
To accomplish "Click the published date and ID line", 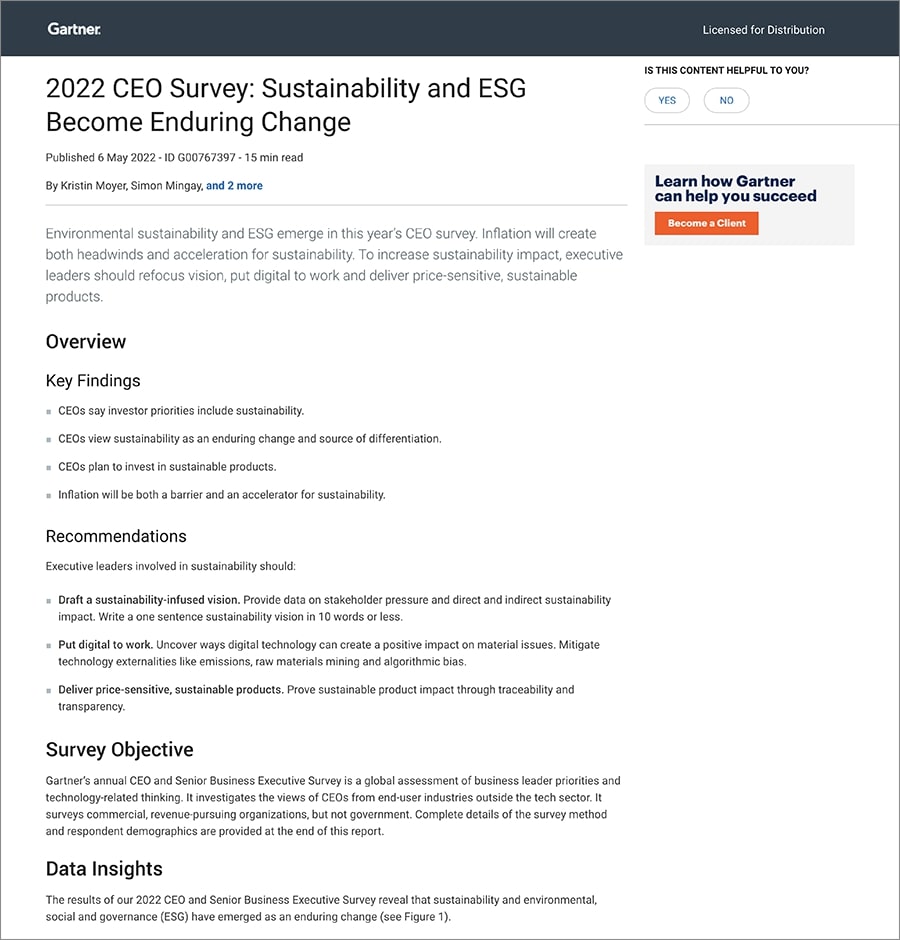I will coord(174,157).
